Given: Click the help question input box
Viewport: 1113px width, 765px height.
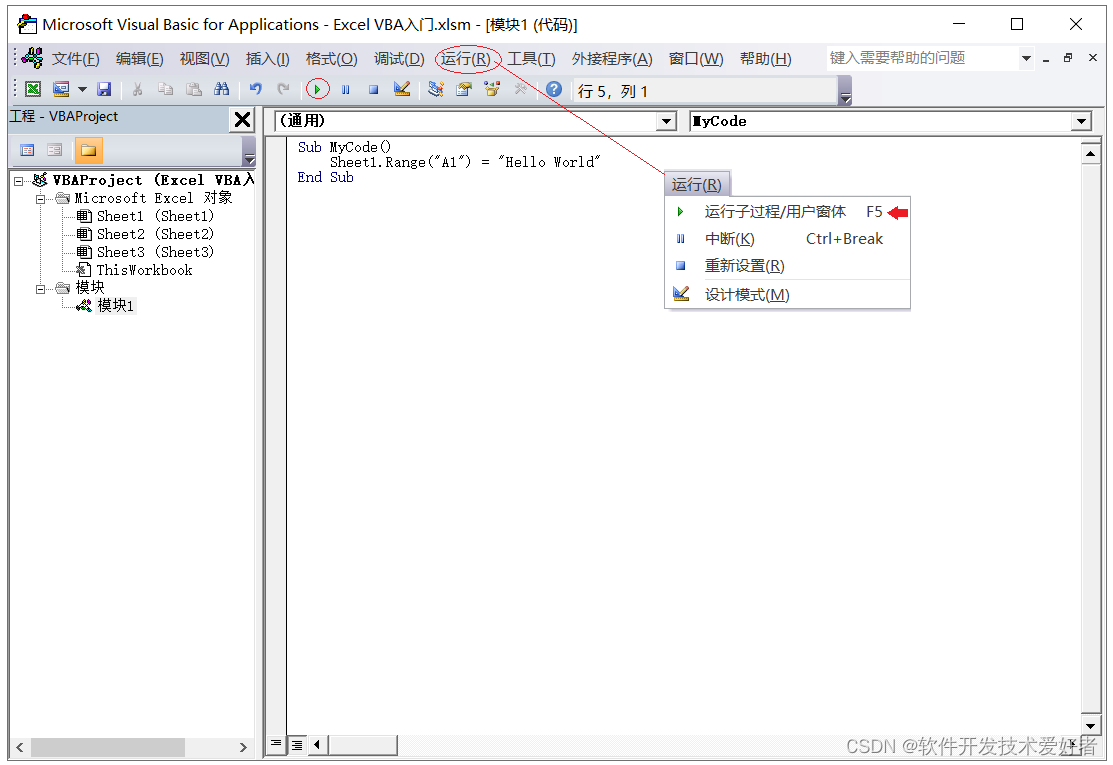Looking at the screenshot, I should [921, 58].
